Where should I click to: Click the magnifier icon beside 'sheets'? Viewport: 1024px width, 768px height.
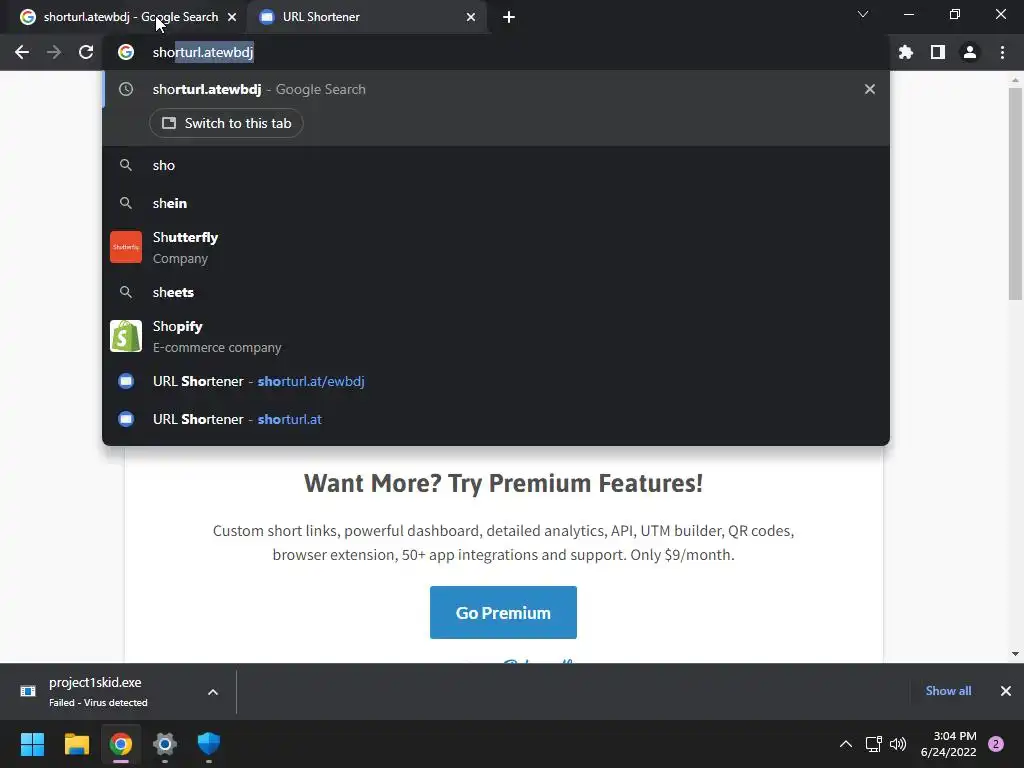click(x=126, y=292)
